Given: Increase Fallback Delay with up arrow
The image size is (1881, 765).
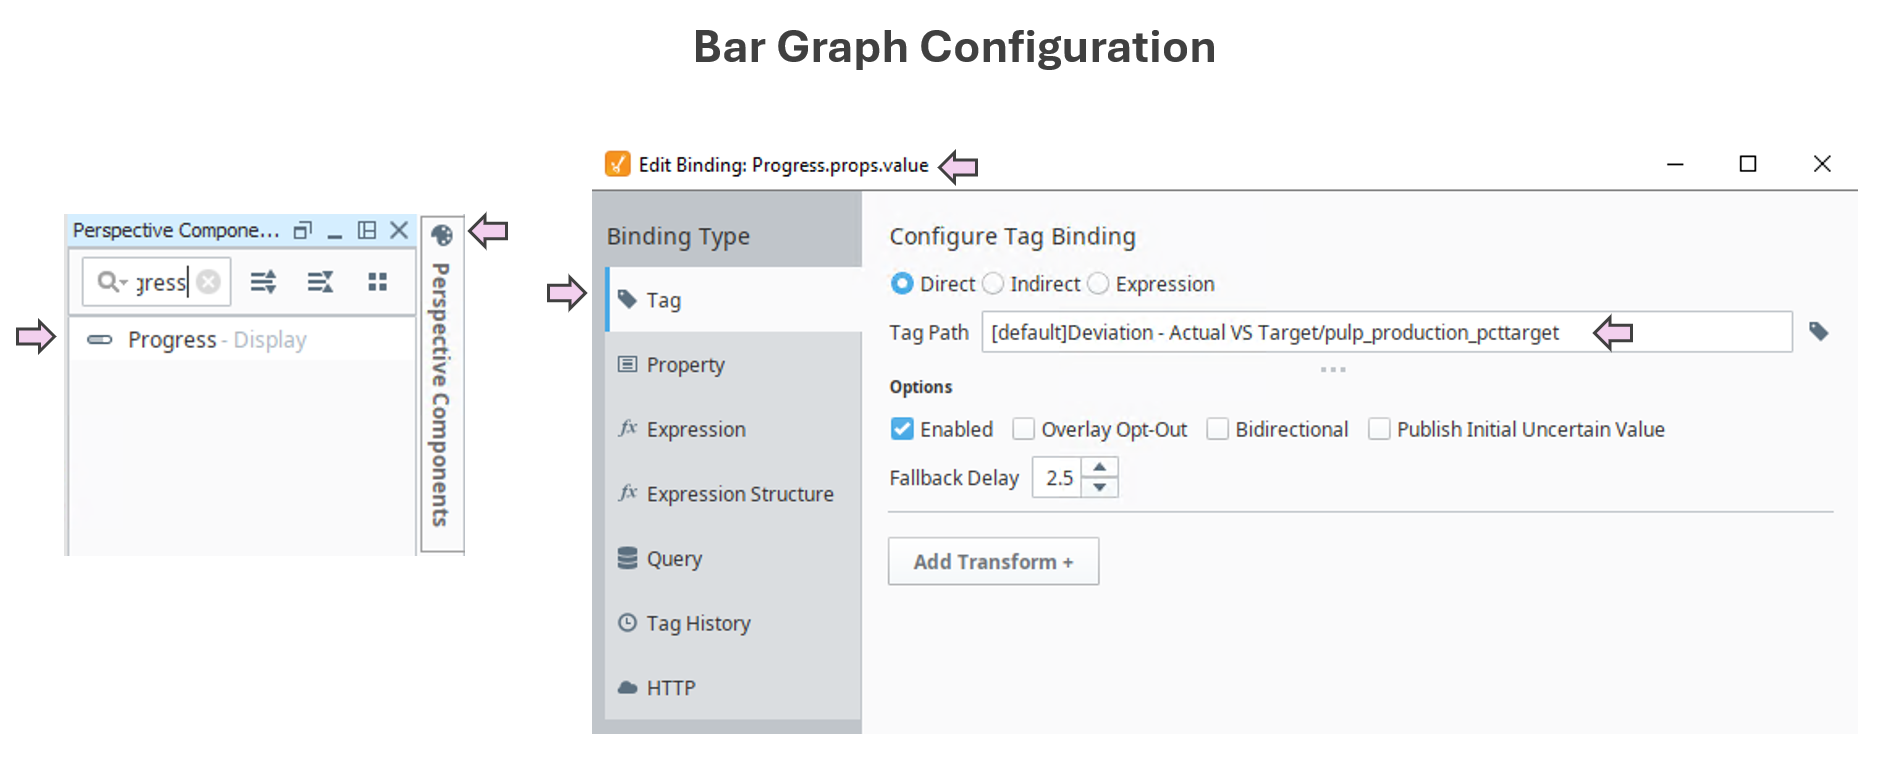Looking at the screenshot, I should coord(1100,467).
